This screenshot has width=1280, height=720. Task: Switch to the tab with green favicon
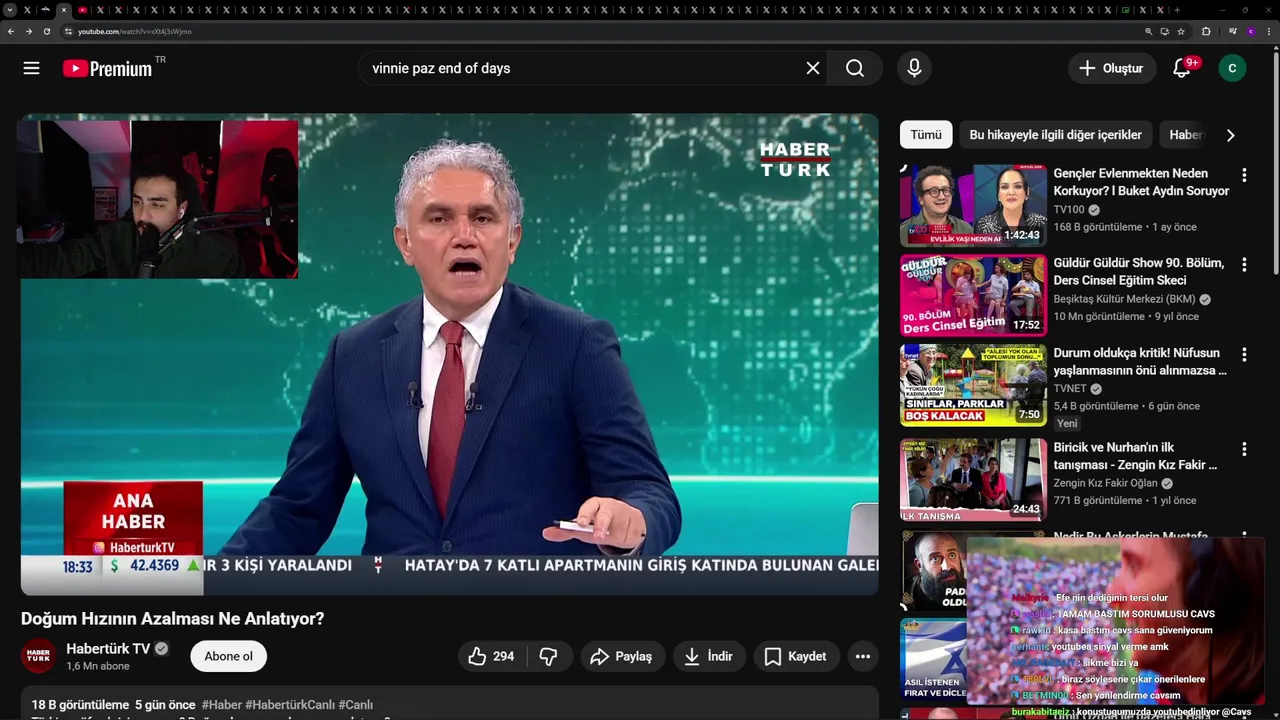coord(1126,10)
